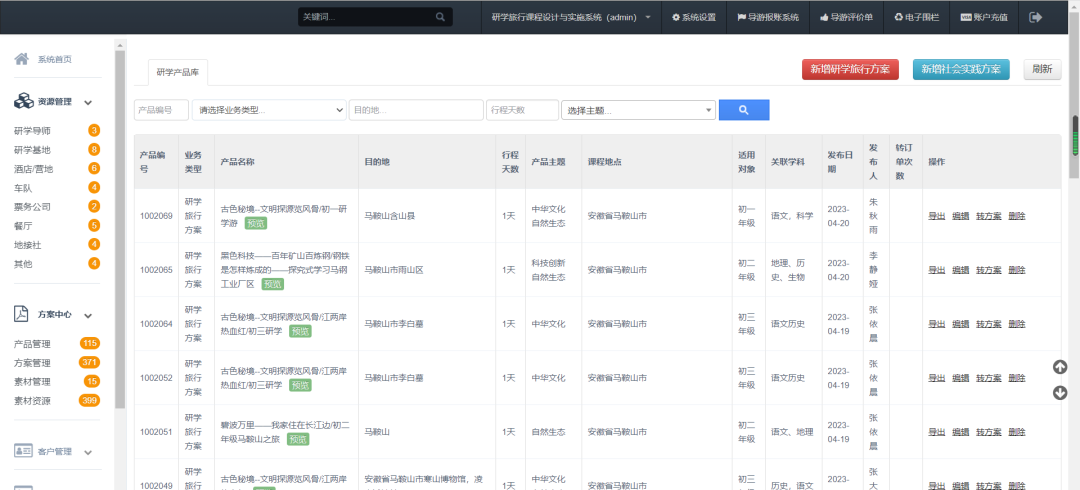Click the 刷新 button
The width and height of the screenshot is (1080, 490).
(1042, 70)
